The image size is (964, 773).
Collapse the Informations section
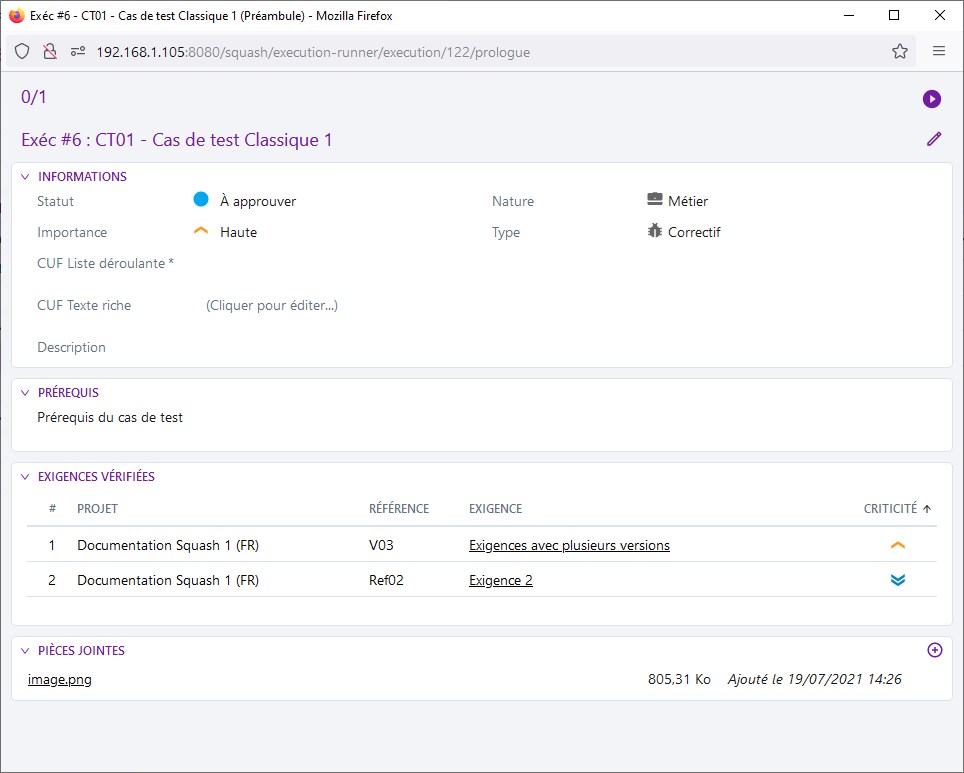click(26, 177)
